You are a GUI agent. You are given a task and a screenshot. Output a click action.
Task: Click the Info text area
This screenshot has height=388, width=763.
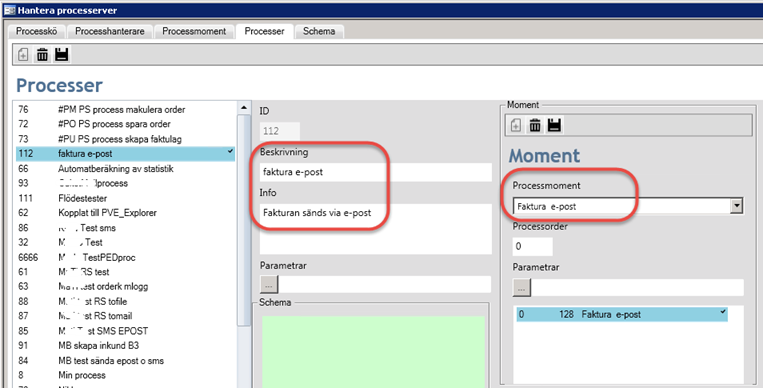click(x=376, y=229)
